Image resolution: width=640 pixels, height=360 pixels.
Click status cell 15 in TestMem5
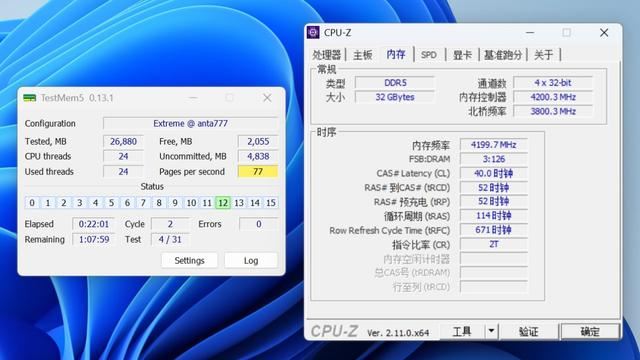[271, 203]
